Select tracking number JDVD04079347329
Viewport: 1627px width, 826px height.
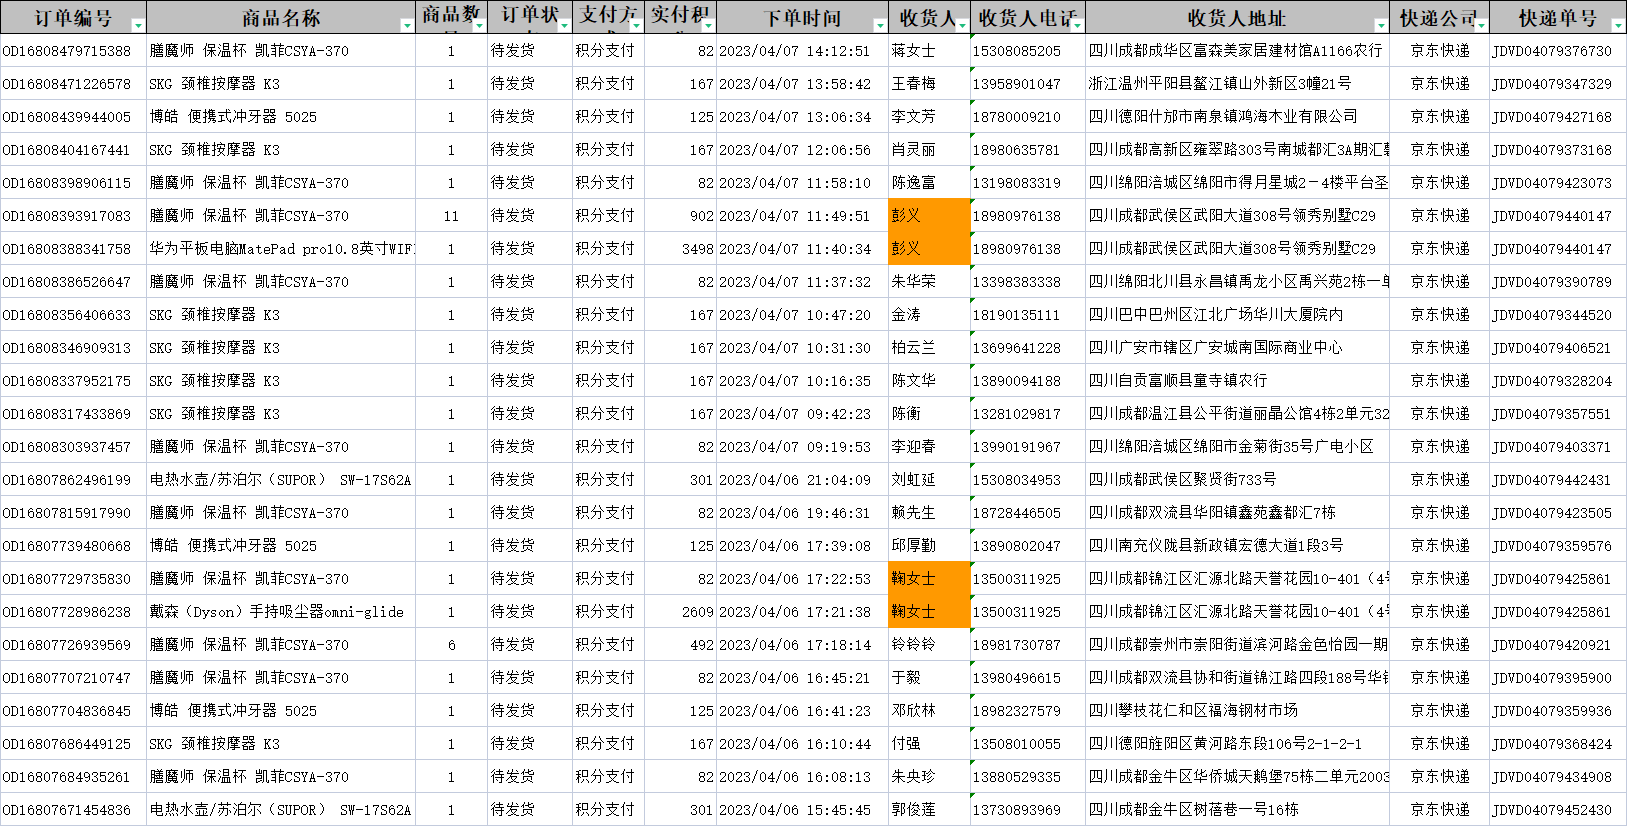(1558, 83)
